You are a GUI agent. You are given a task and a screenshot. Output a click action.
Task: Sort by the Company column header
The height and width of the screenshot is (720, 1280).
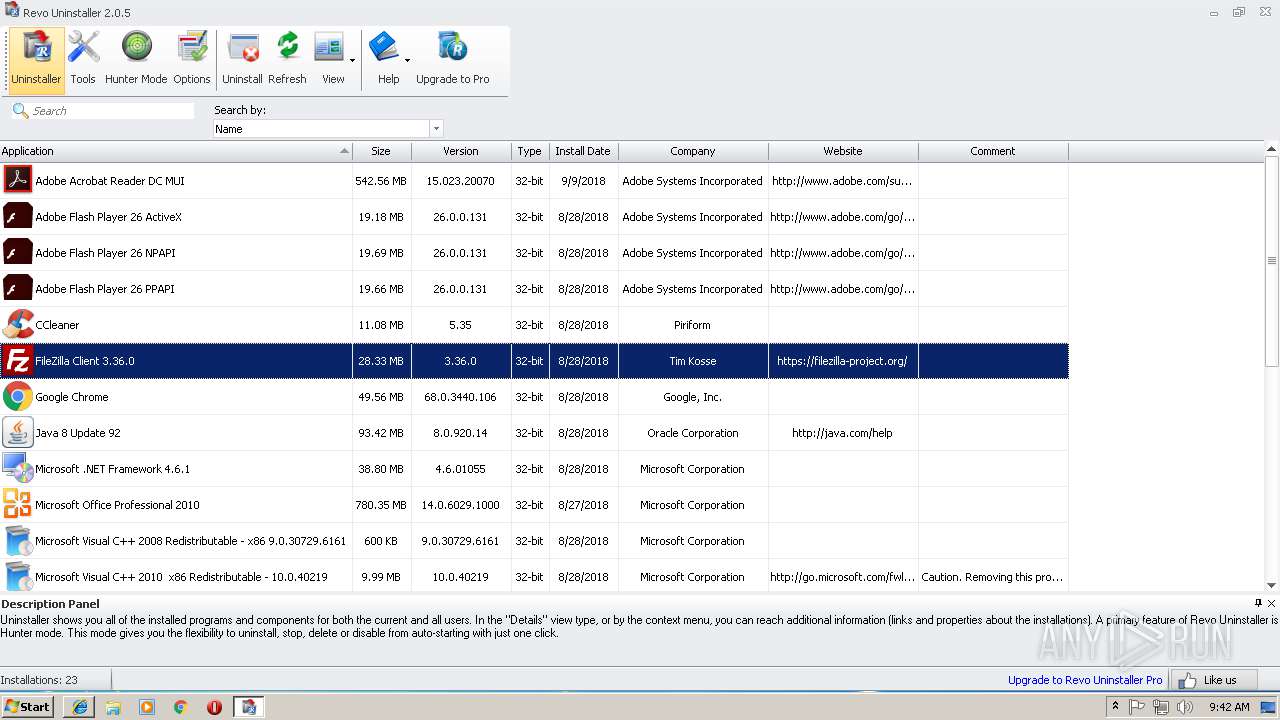pos(693,151)
